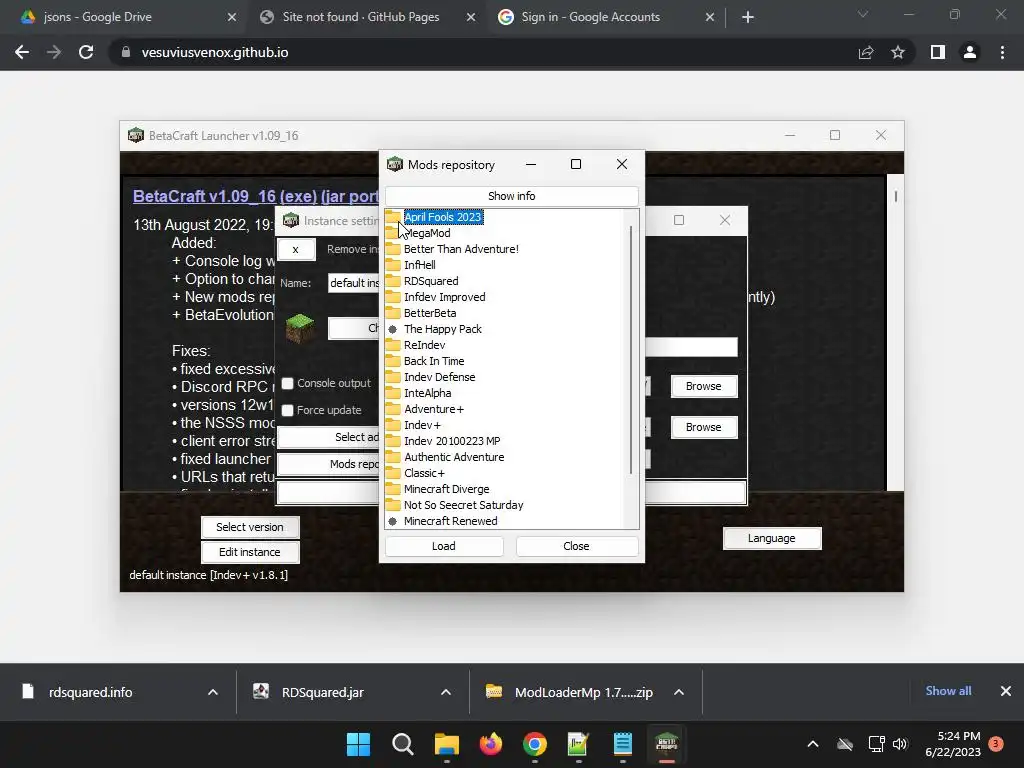Screen dimensions: 1024x768
Task: Open ModLoaderMp zip download options chevron
Action: (679, 692)
